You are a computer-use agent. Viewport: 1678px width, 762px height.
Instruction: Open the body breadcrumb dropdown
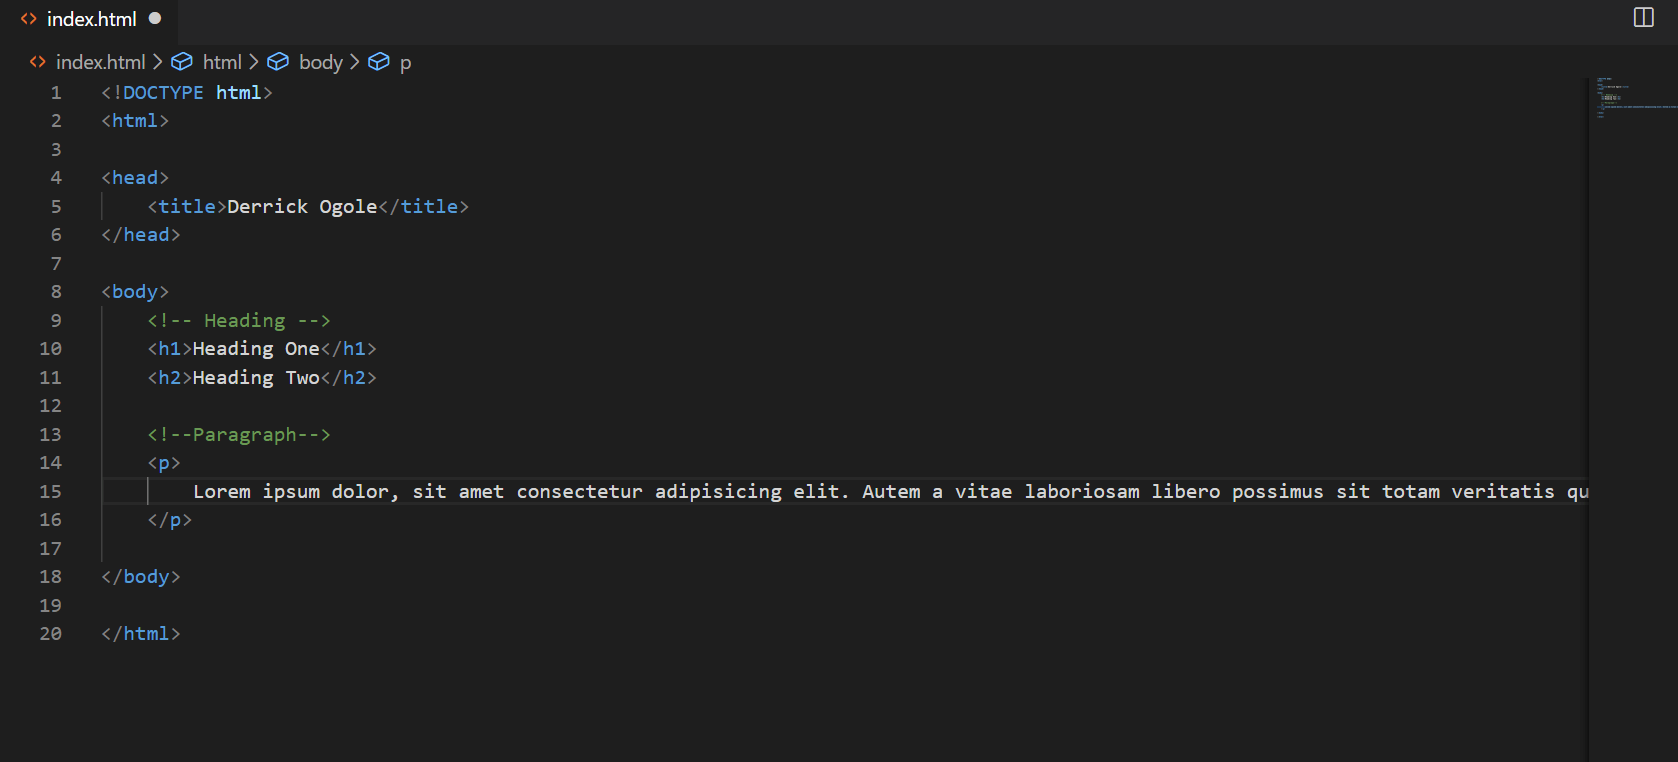tap(321, 62)
